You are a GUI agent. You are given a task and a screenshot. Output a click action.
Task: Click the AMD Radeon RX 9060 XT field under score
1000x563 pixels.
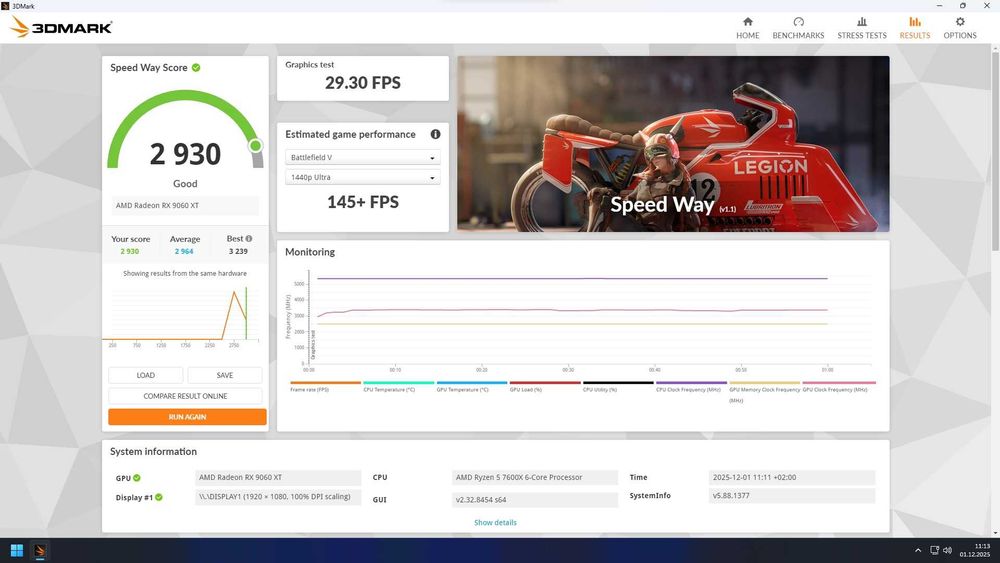tap(185, 205)
